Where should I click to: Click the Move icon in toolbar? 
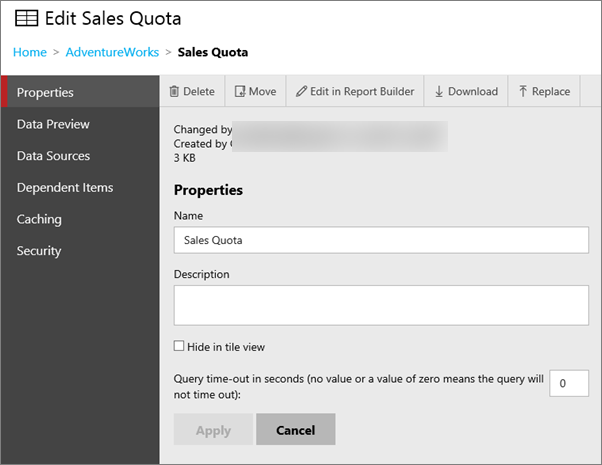point(240,91)
